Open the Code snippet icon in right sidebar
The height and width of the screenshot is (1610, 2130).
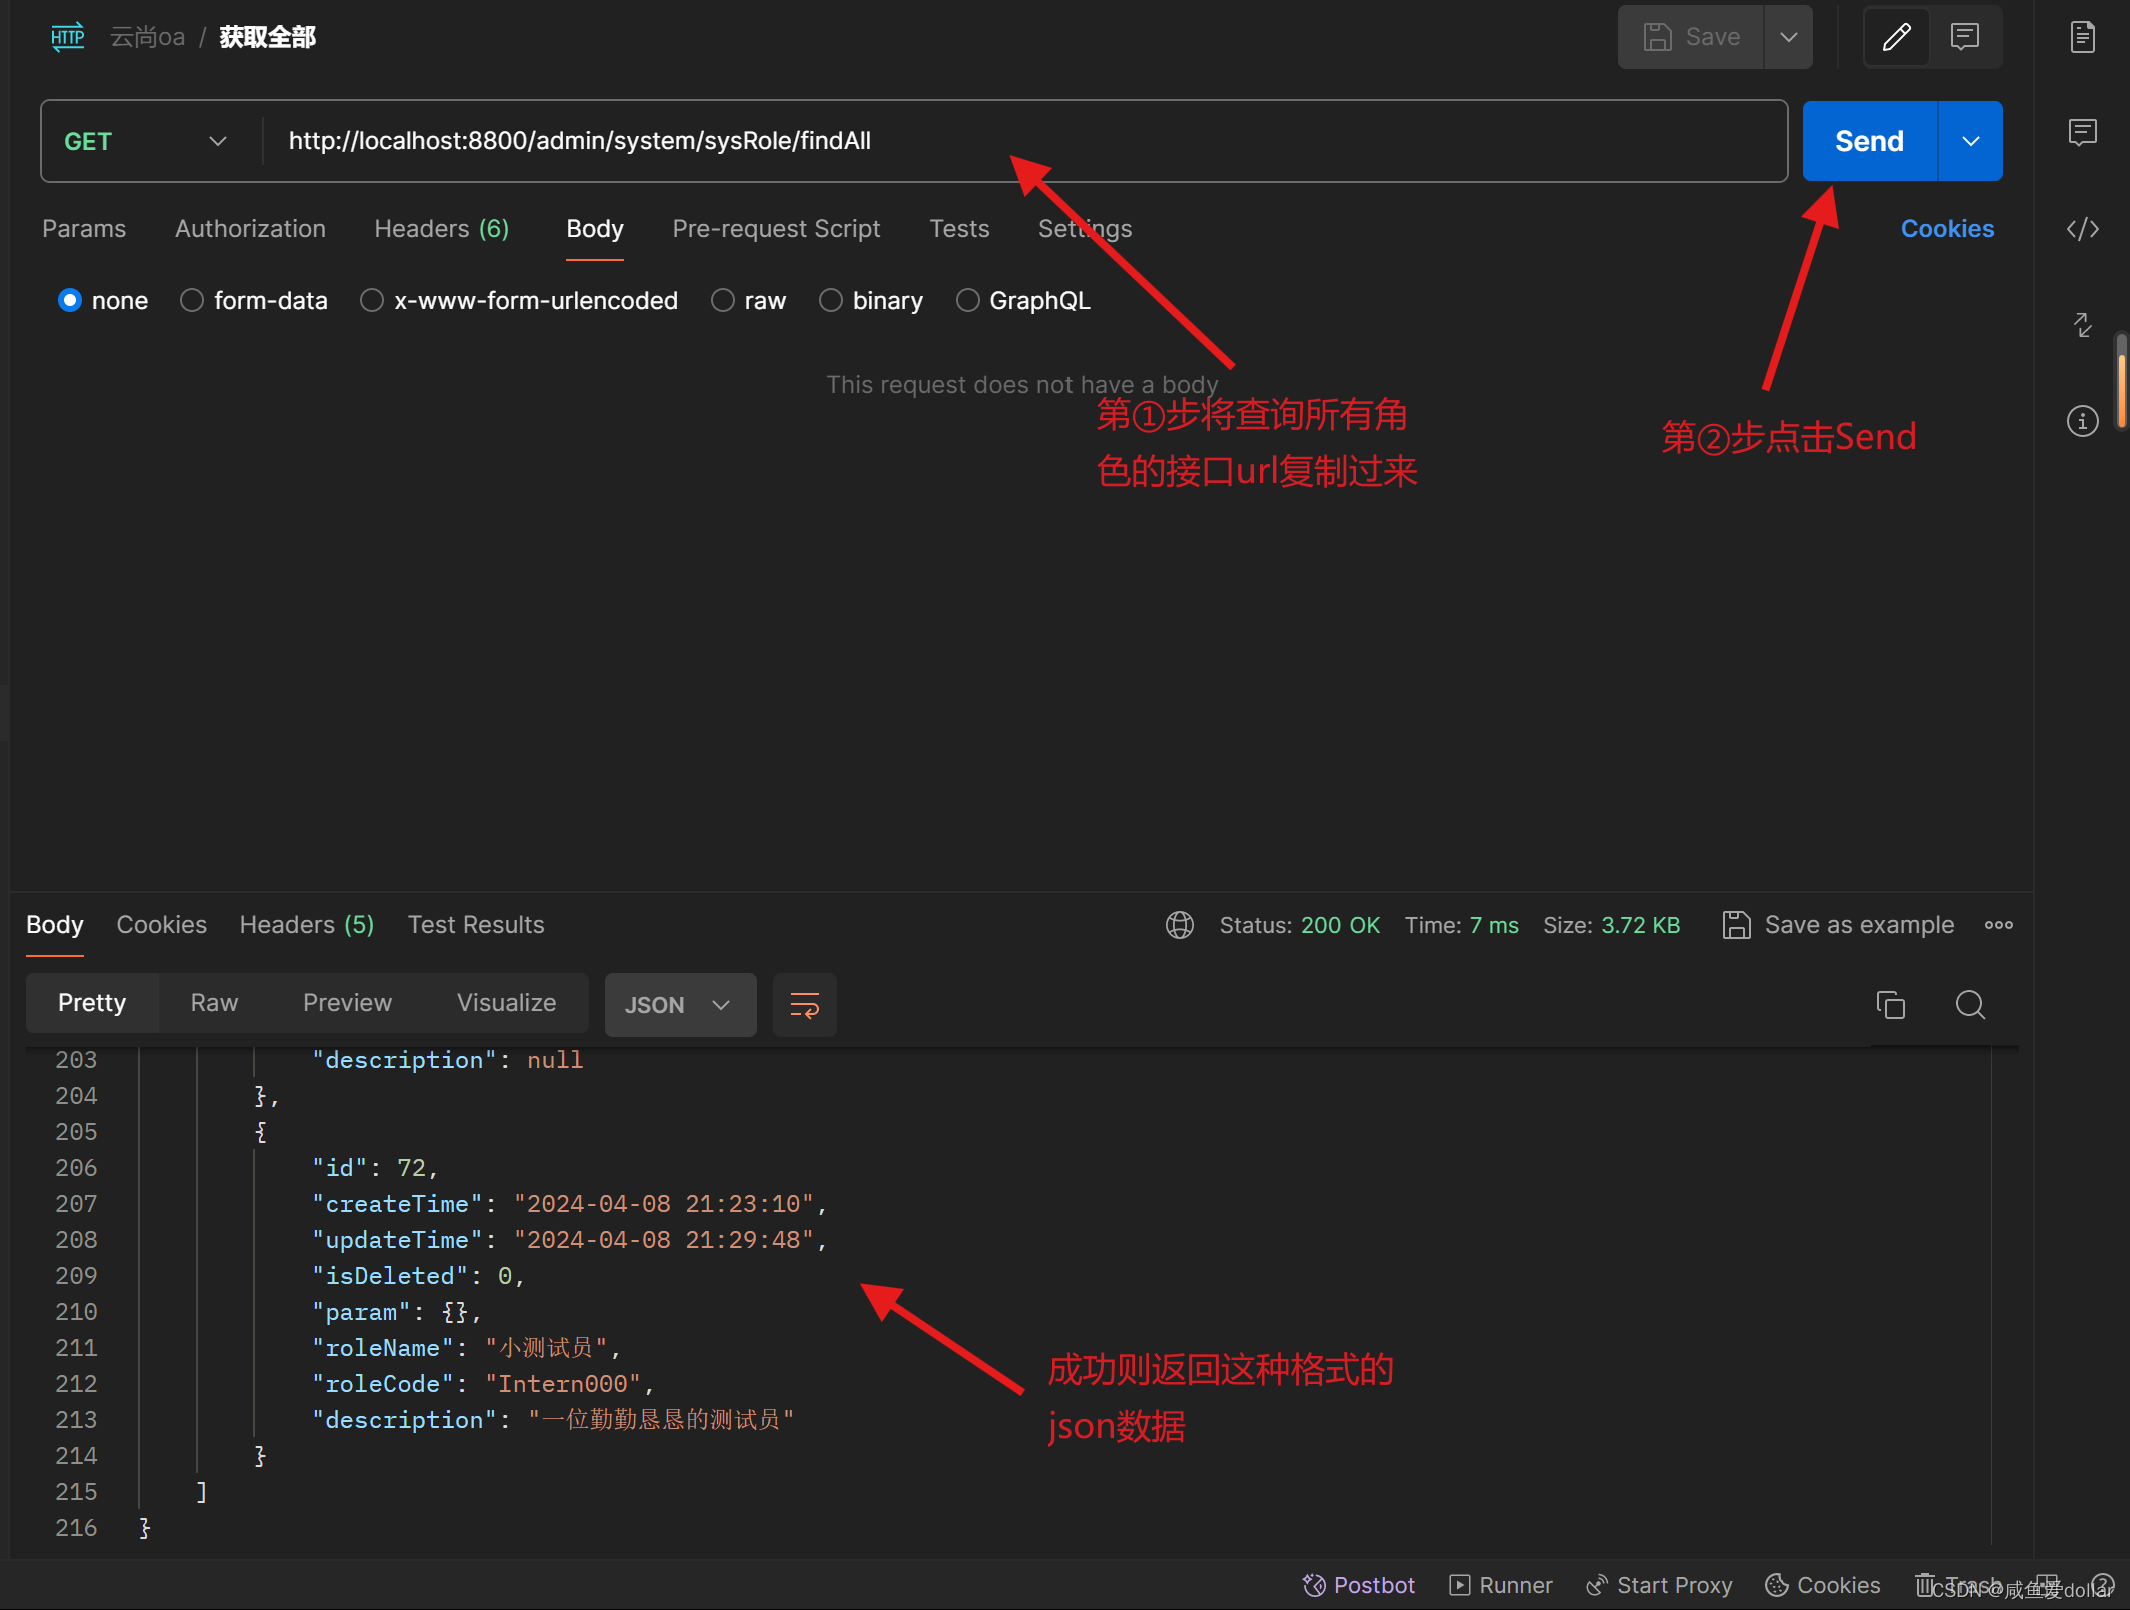pyautogui.click(x=2082, y=229)
